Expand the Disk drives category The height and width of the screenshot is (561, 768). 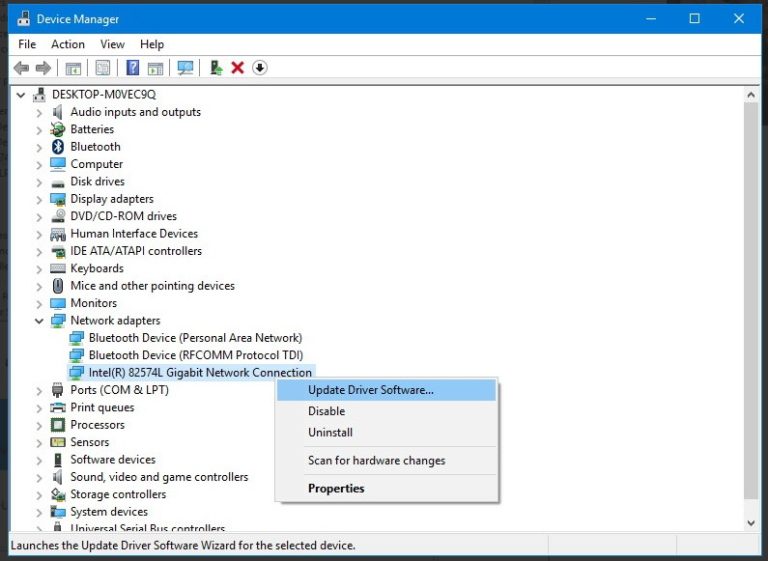tap(39, 182)
